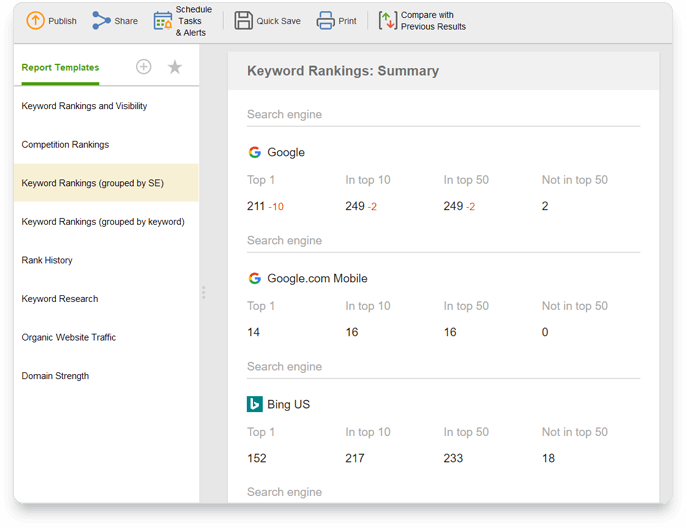Click Bing US Top 1 value 152
Viewport: 686px width, 528px height.
pos(257,458)
